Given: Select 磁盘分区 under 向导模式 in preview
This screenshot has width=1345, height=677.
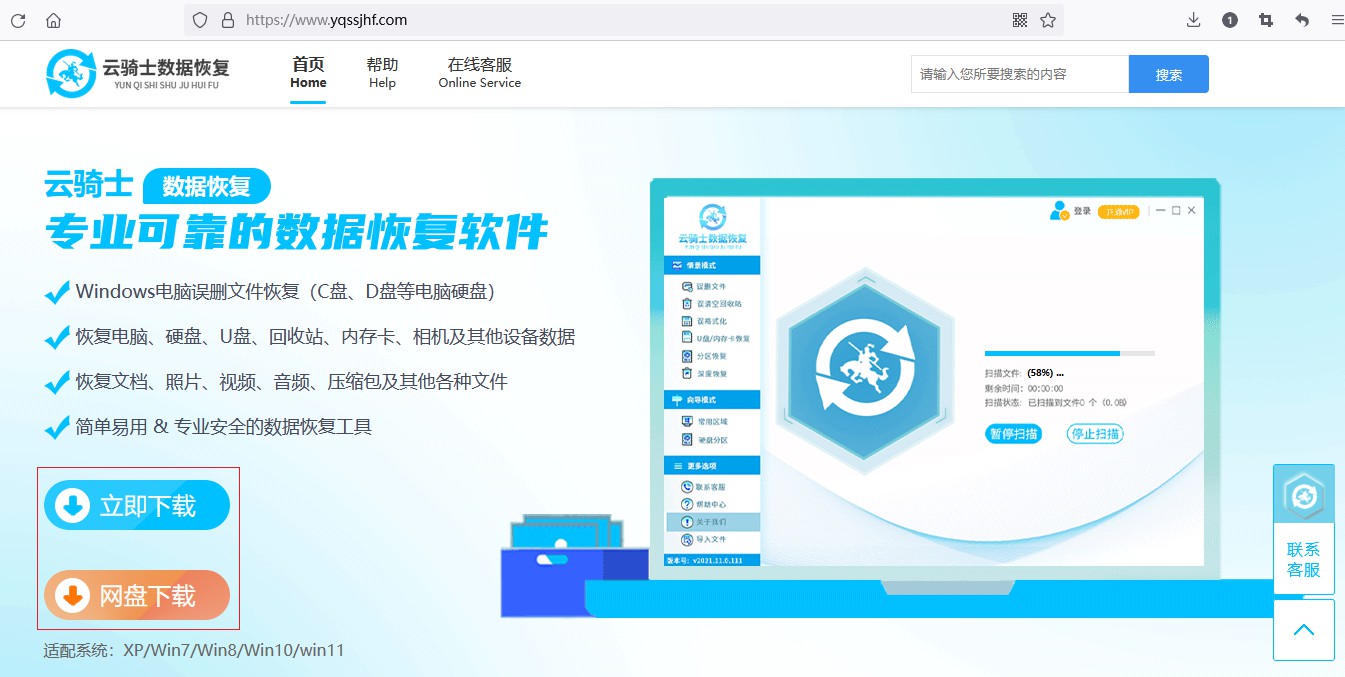Looking at the screenshot, I should (704, 440).
